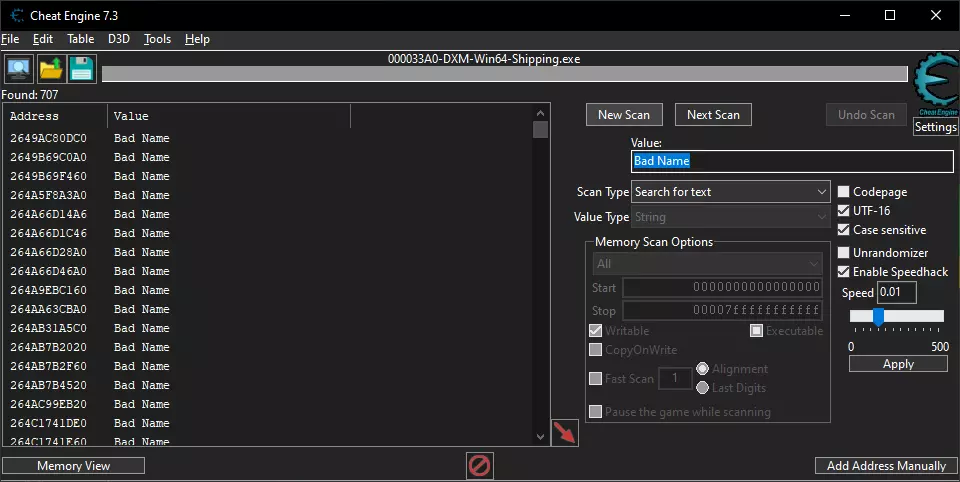Click the Speed value input field
Image resolution: width=960 pixels, height=482 pixels.
click(897, 292)
